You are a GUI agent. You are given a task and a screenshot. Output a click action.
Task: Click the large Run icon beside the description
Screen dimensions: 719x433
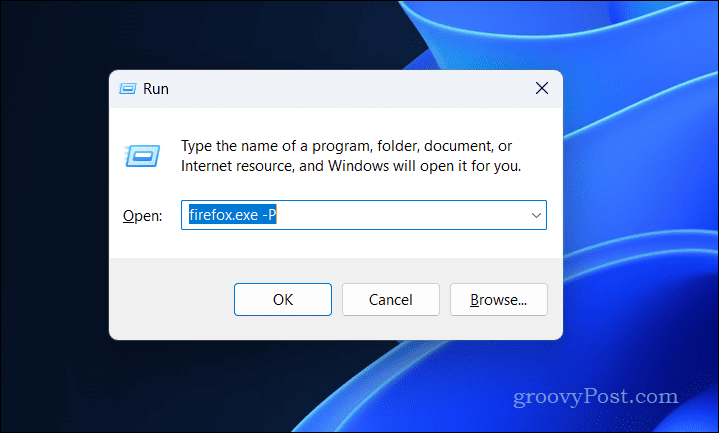pos(142,156)
